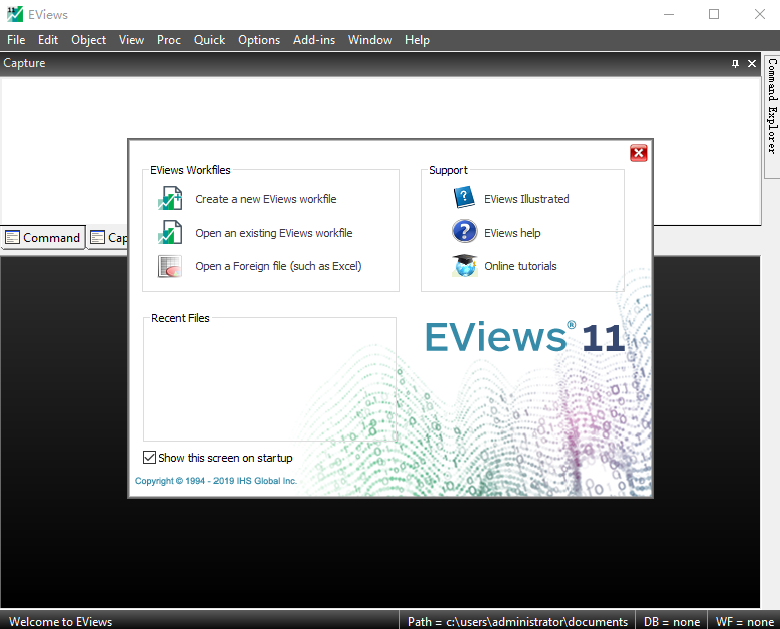Image resolution: width=780 pixels, height=629 pixels.
Task: Click the pin icon on Capture panel
Action: [735, 64]
